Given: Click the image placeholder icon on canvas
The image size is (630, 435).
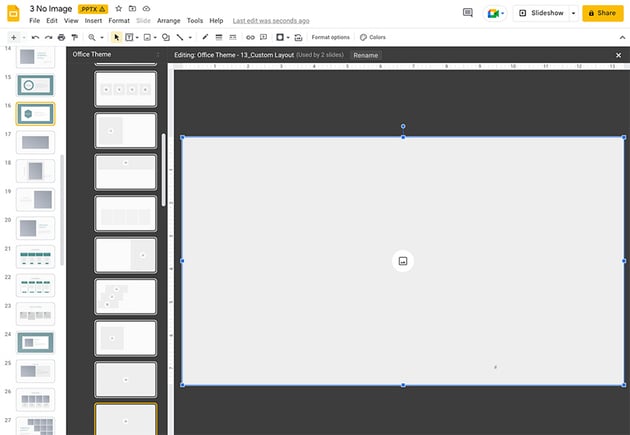Looking at the screenshot, I should coord(403,261).
